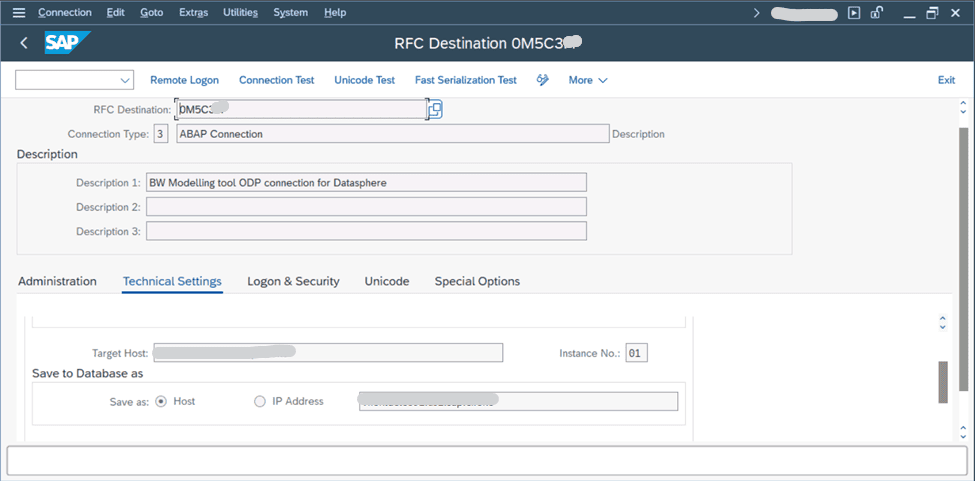
Task: Click the RFC Destination window title text
Action: pos(488,43)
